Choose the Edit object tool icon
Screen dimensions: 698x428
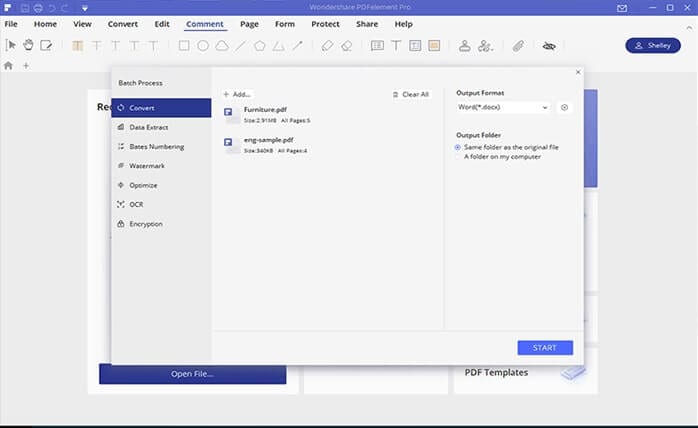(46, 45)
